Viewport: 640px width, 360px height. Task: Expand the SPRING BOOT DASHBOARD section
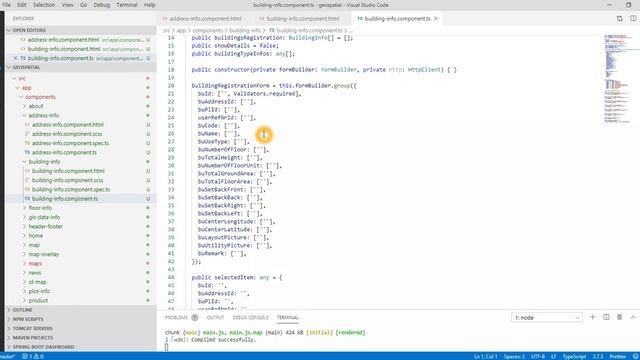click(9, 347)
